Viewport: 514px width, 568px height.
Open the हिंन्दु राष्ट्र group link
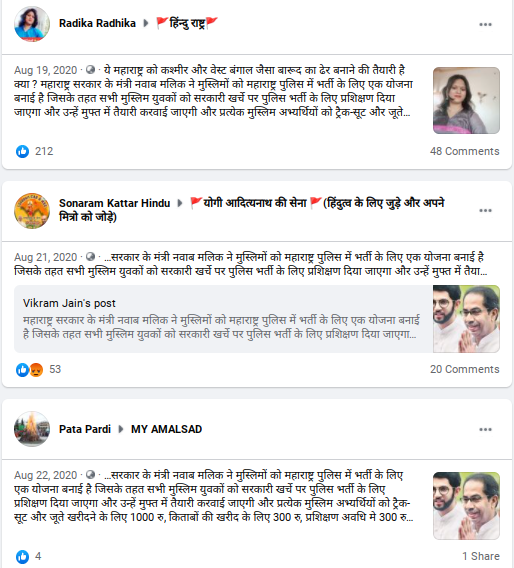[187, 23]
